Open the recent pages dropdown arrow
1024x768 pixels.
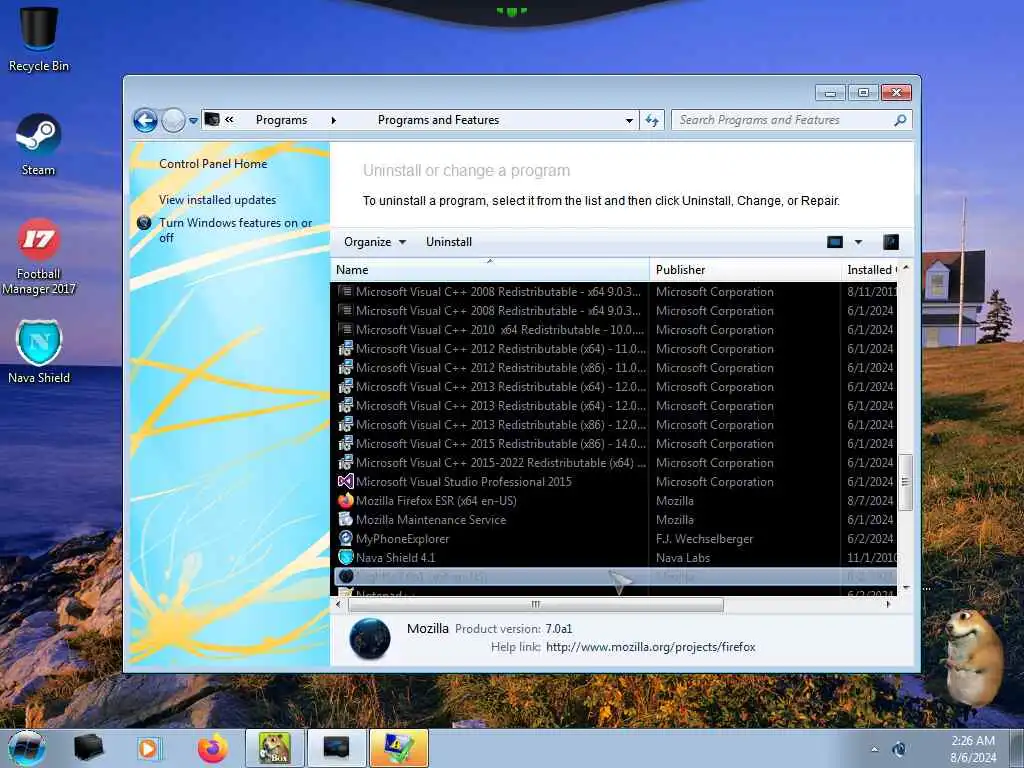click(193, 121)
